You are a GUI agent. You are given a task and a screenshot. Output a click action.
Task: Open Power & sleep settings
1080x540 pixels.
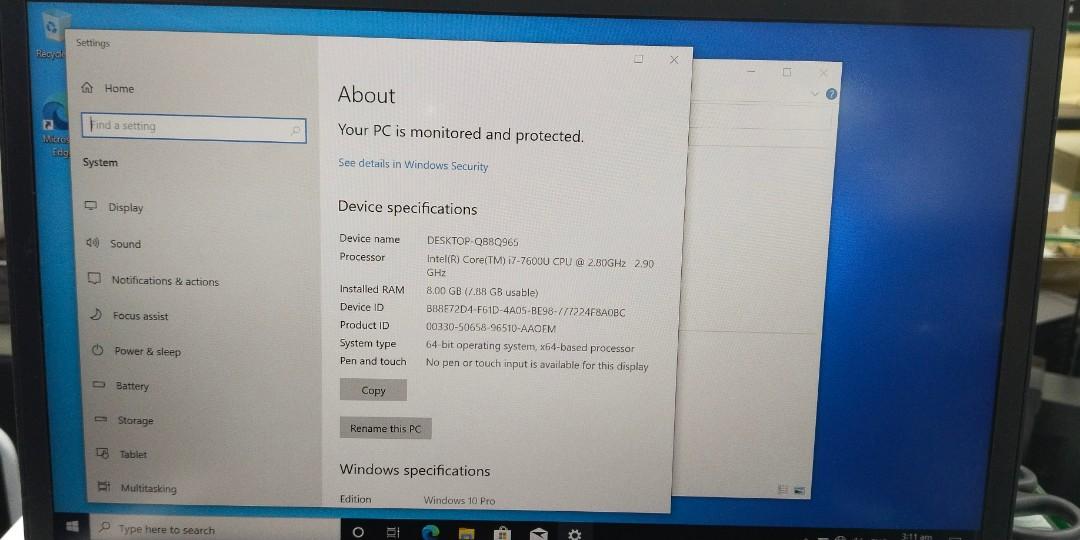136,351
